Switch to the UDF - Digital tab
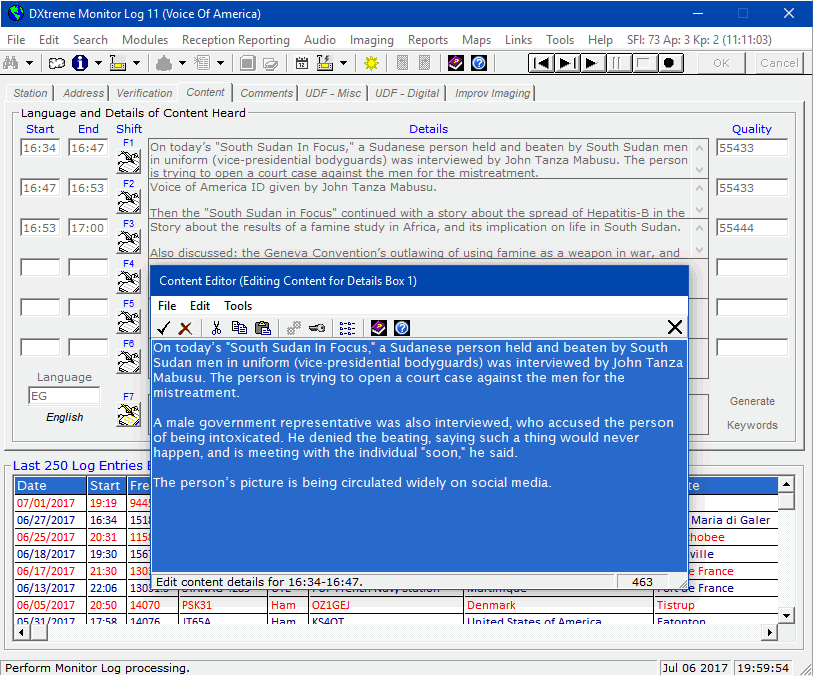Image resolution: width=813 pixels, height=676 pixels. click(x=406, y=93)
